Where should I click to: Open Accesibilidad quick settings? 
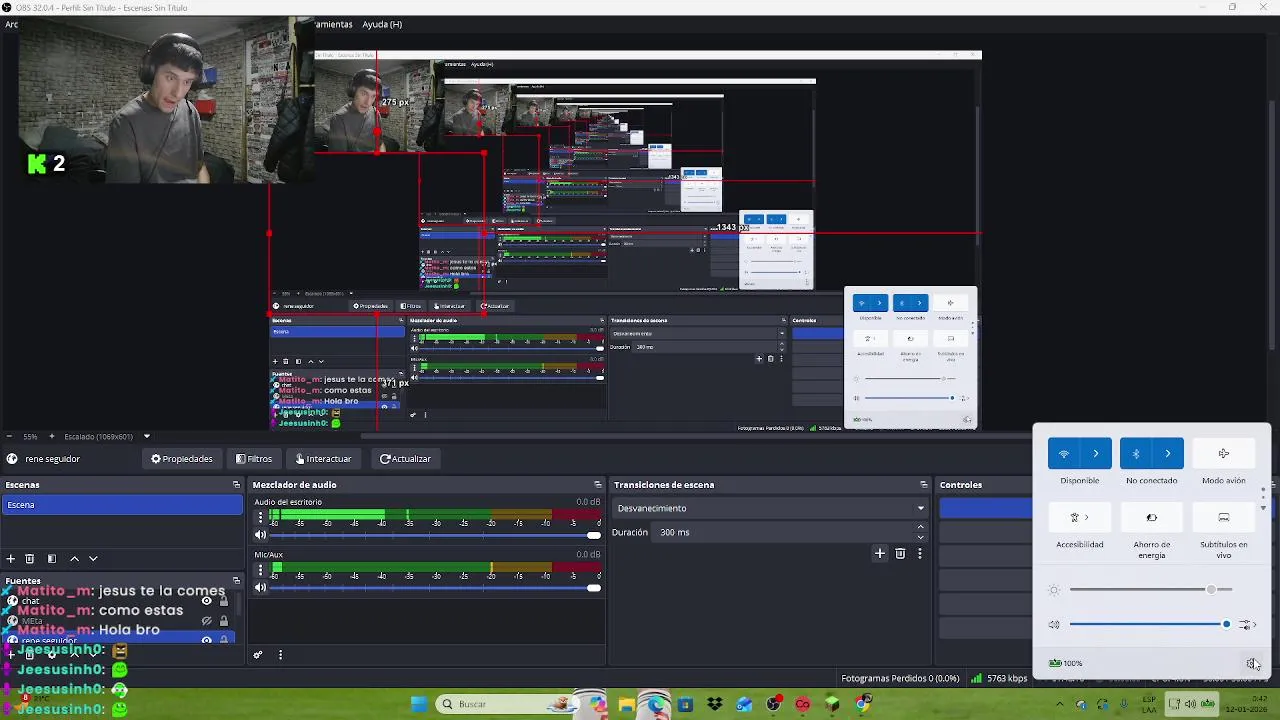point(1080,518)
